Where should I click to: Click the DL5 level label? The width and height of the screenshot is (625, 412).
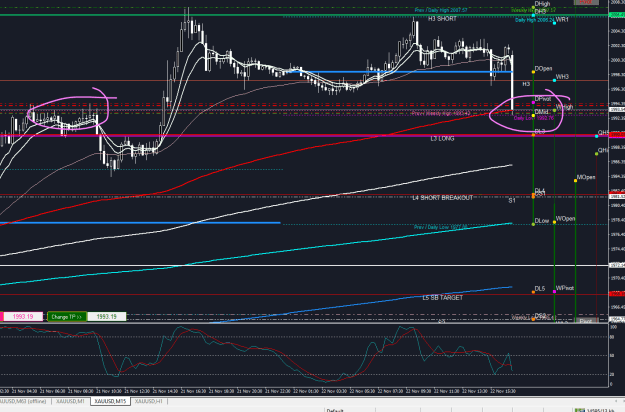[540, 288]
